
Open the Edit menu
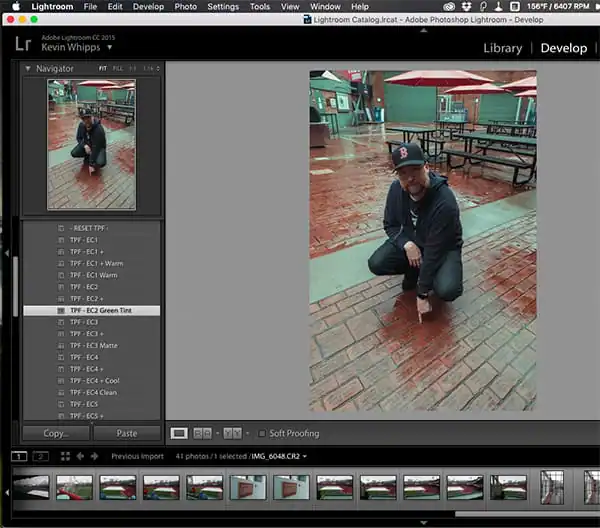(x=115, y=7)
